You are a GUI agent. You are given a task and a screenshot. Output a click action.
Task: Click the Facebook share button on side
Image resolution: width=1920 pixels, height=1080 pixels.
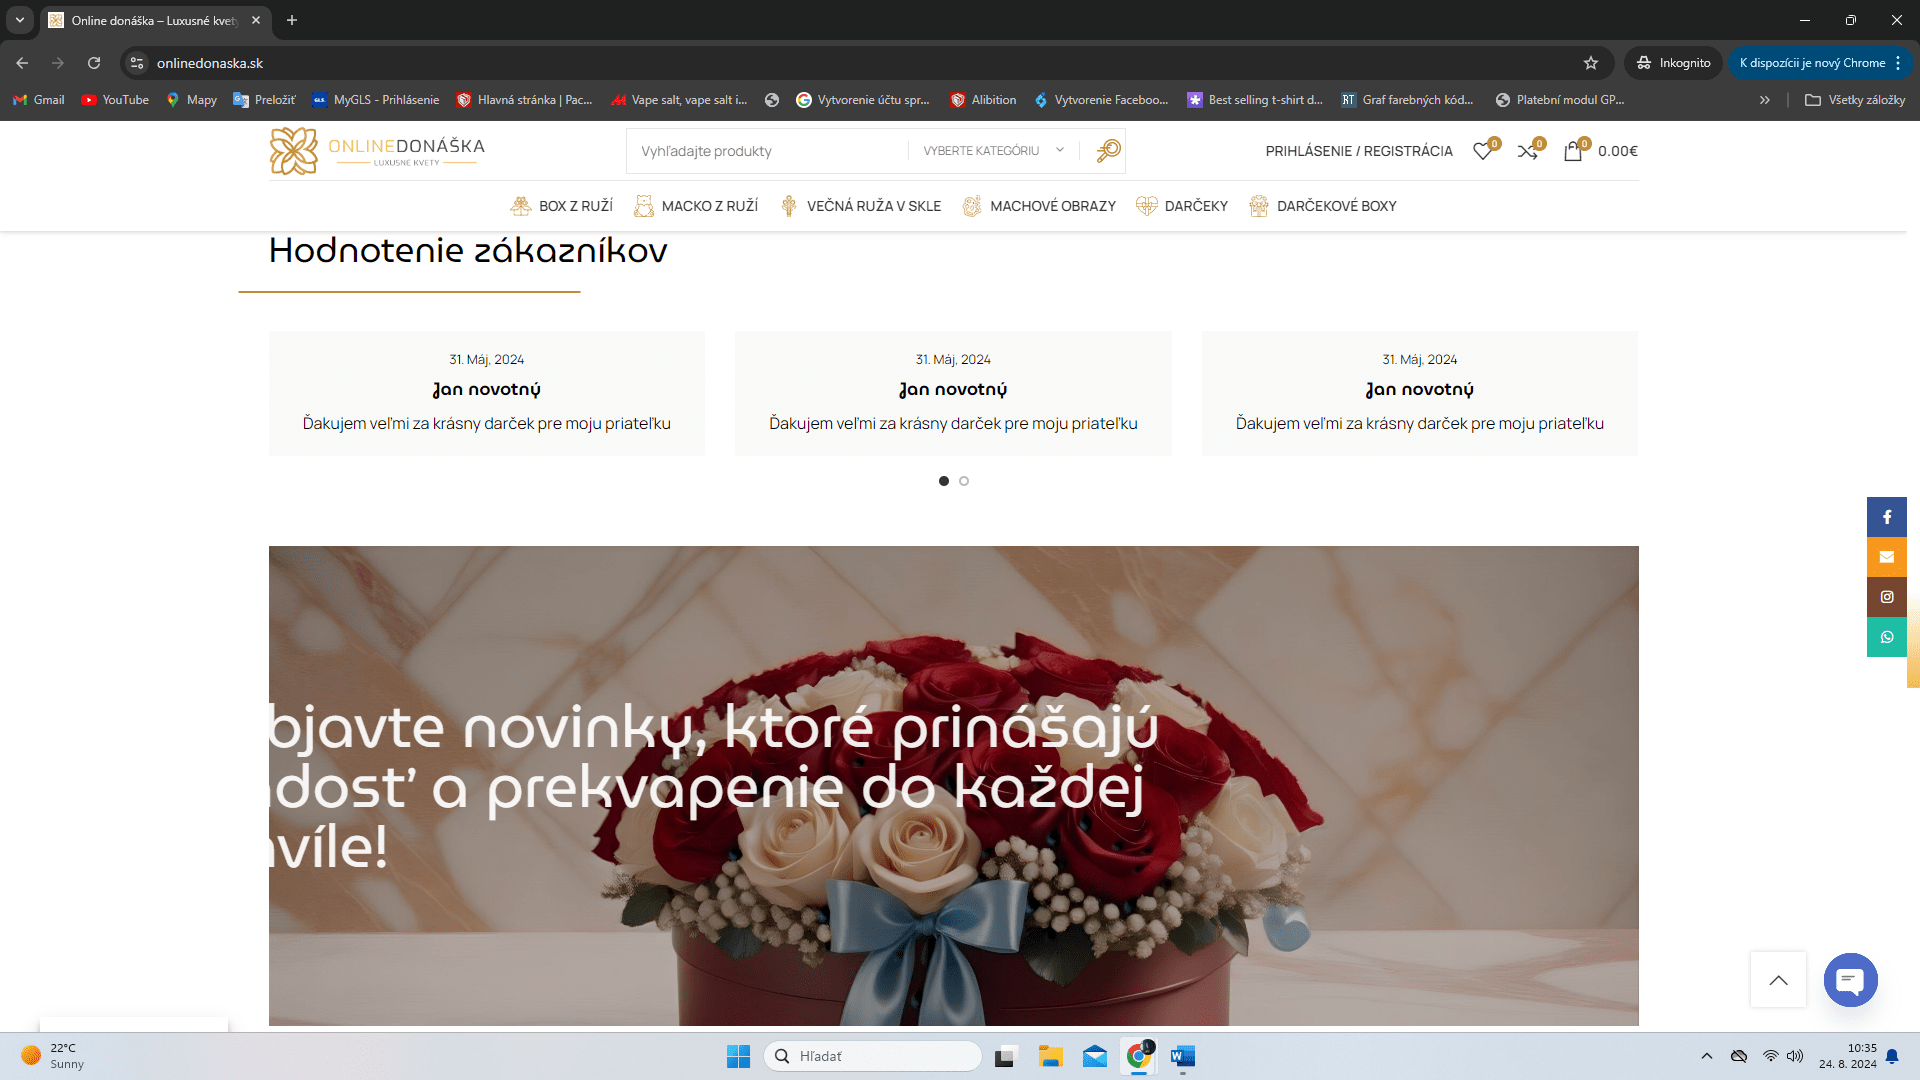point(1887,517)
